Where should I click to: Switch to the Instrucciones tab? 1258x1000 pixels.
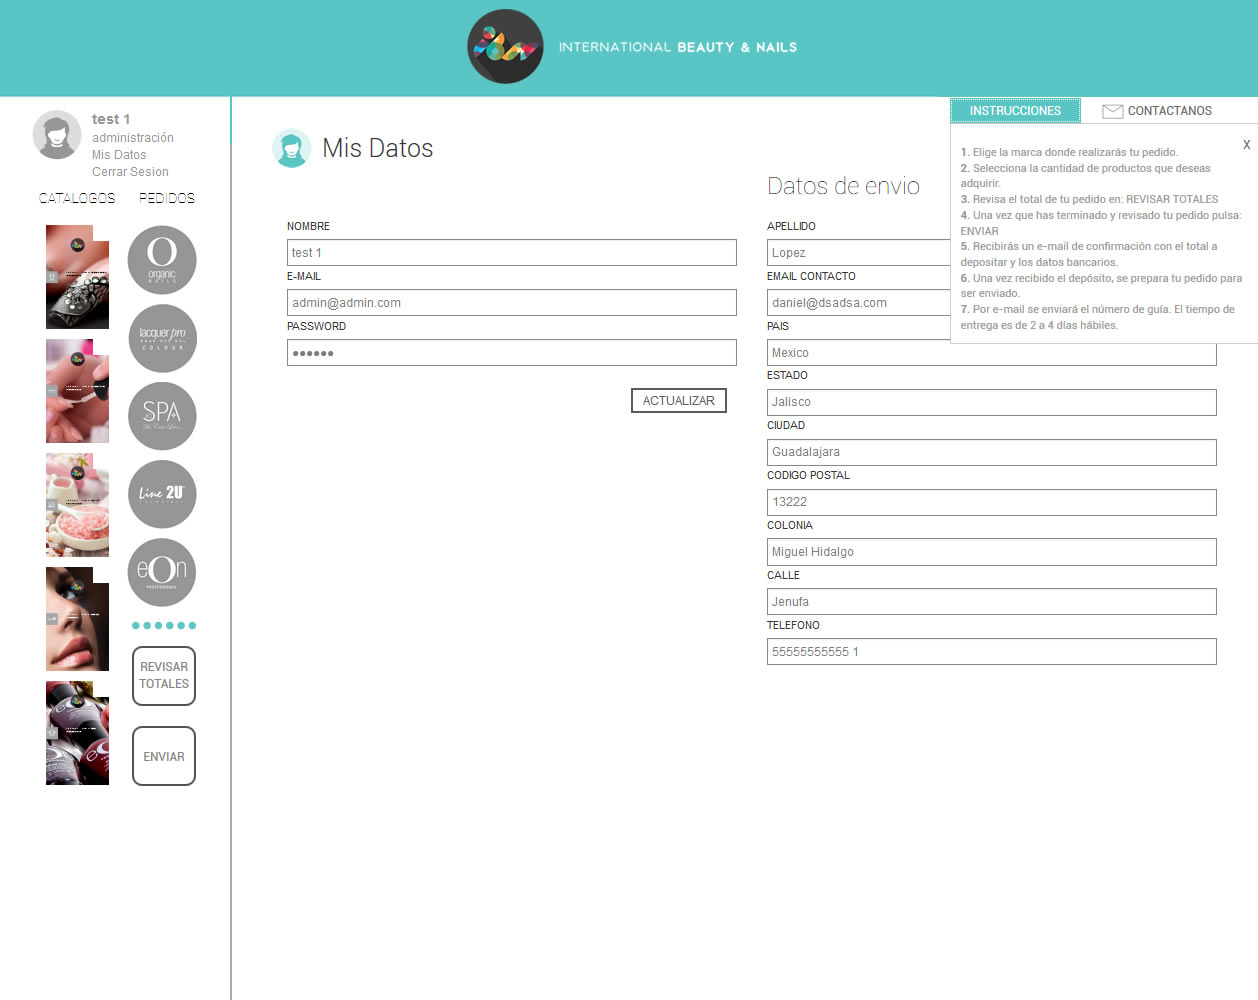1015,111
